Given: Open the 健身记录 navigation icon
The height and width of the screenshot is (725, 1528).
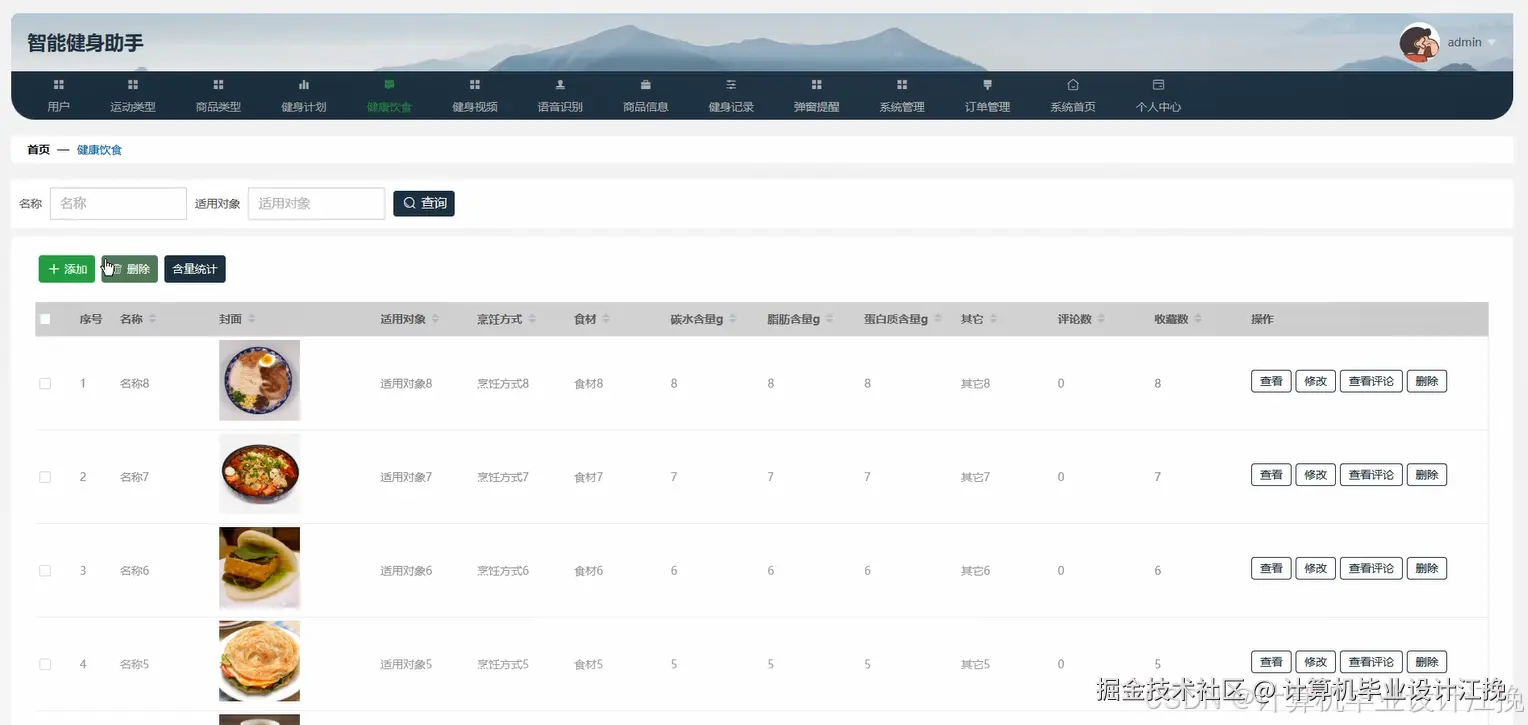Looking at the screenshot, I should 731,85.
